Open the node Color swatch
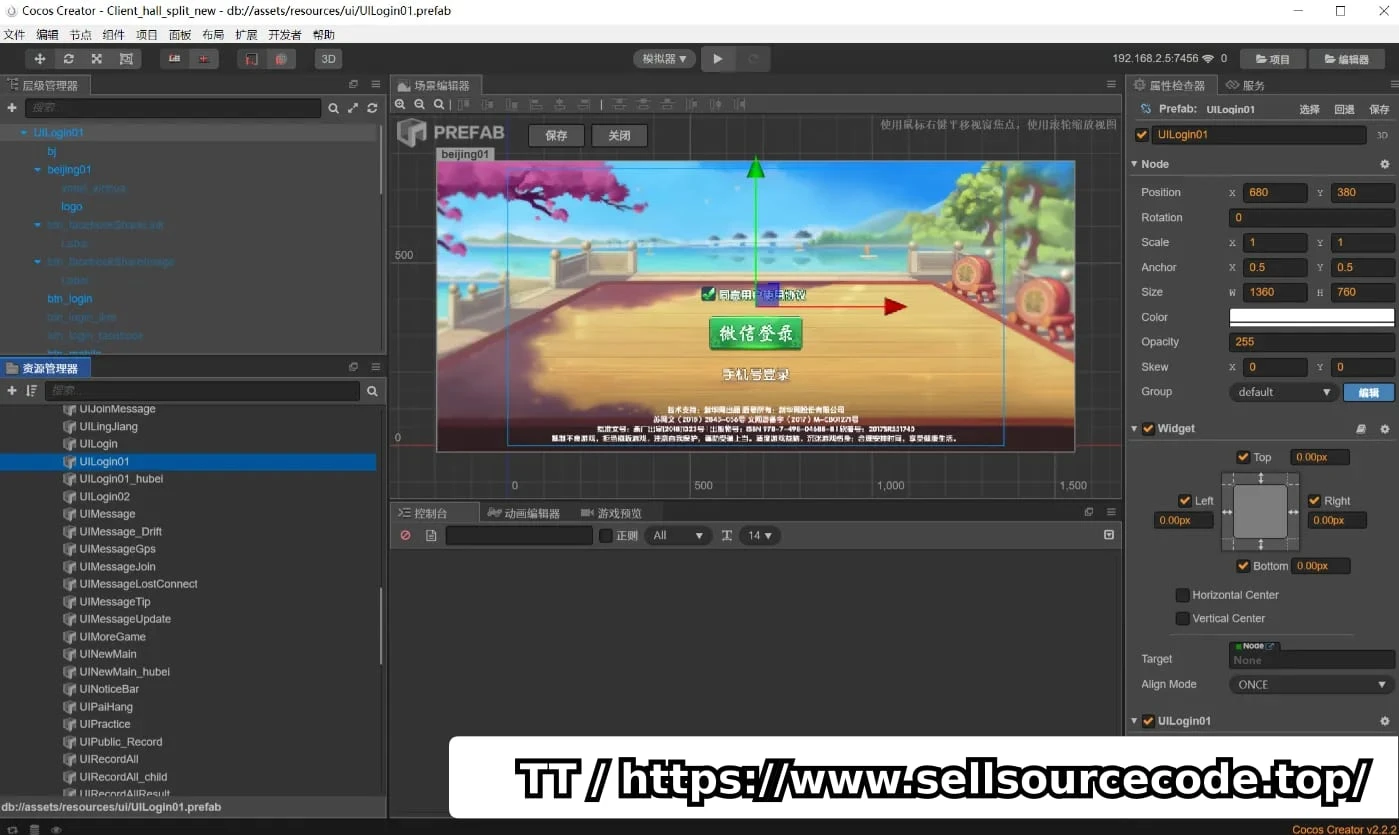 coord(1311,317)
